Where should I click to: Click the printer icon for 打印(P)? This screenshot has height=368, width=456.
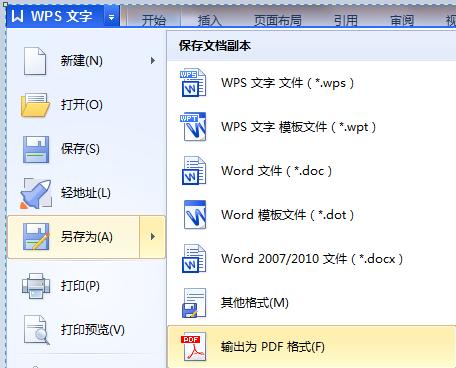click(36, 286)
